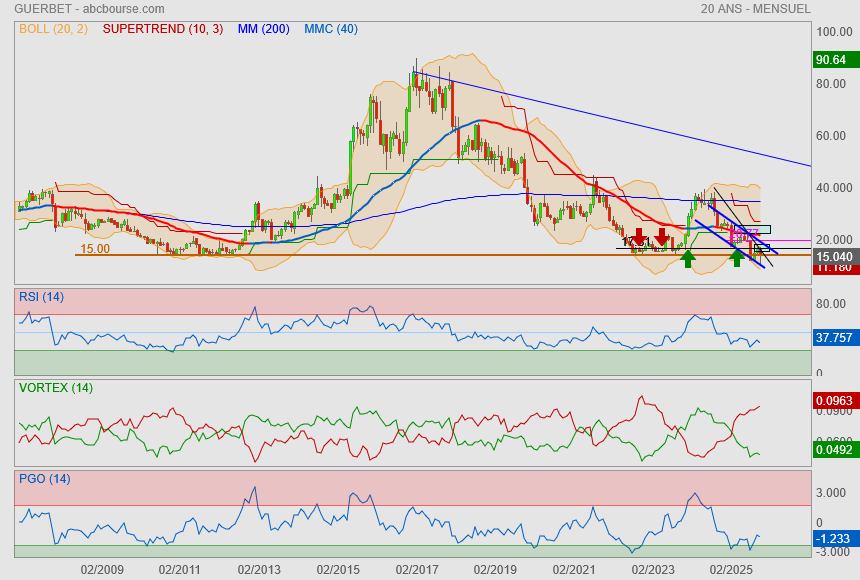Click the RSI (14) panel title
Screen dimensions: 860x580
(x=41, y=296)
